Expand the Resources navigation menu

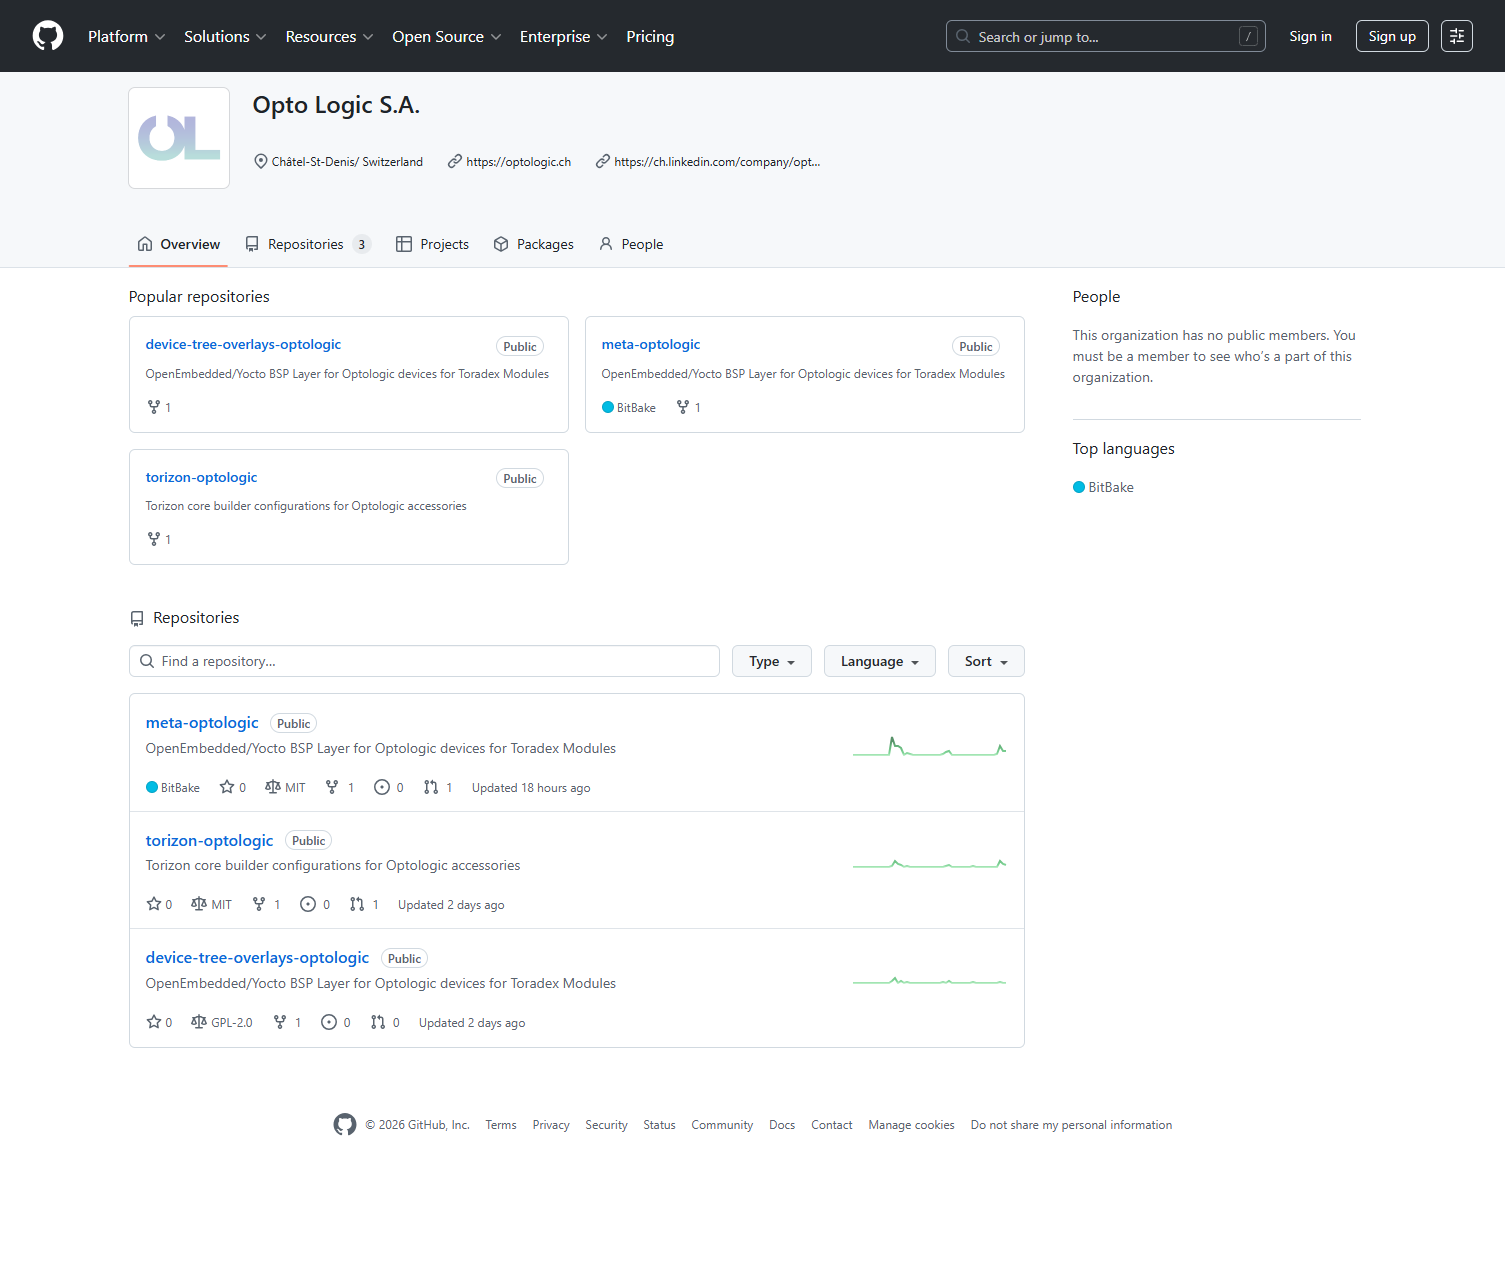pos(329,36)
